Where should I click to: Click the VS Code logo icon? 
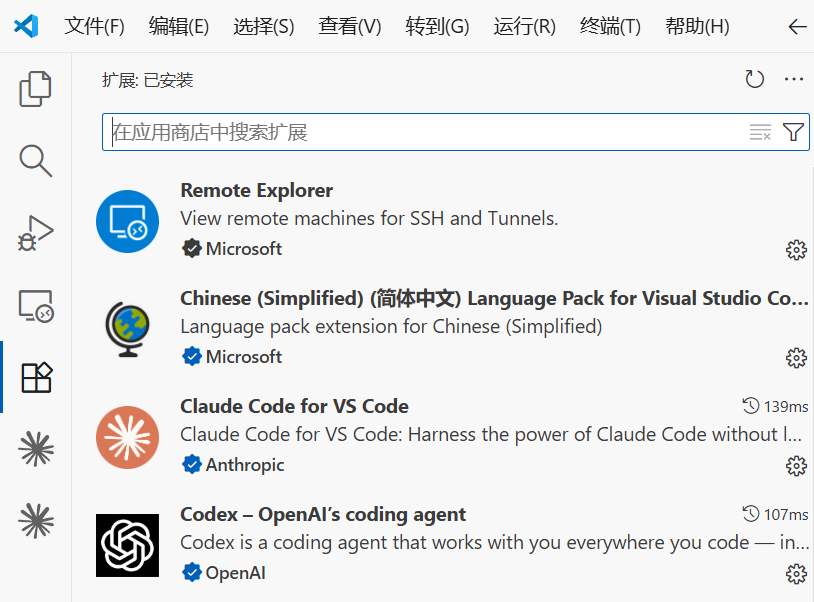tap(26, 25)
